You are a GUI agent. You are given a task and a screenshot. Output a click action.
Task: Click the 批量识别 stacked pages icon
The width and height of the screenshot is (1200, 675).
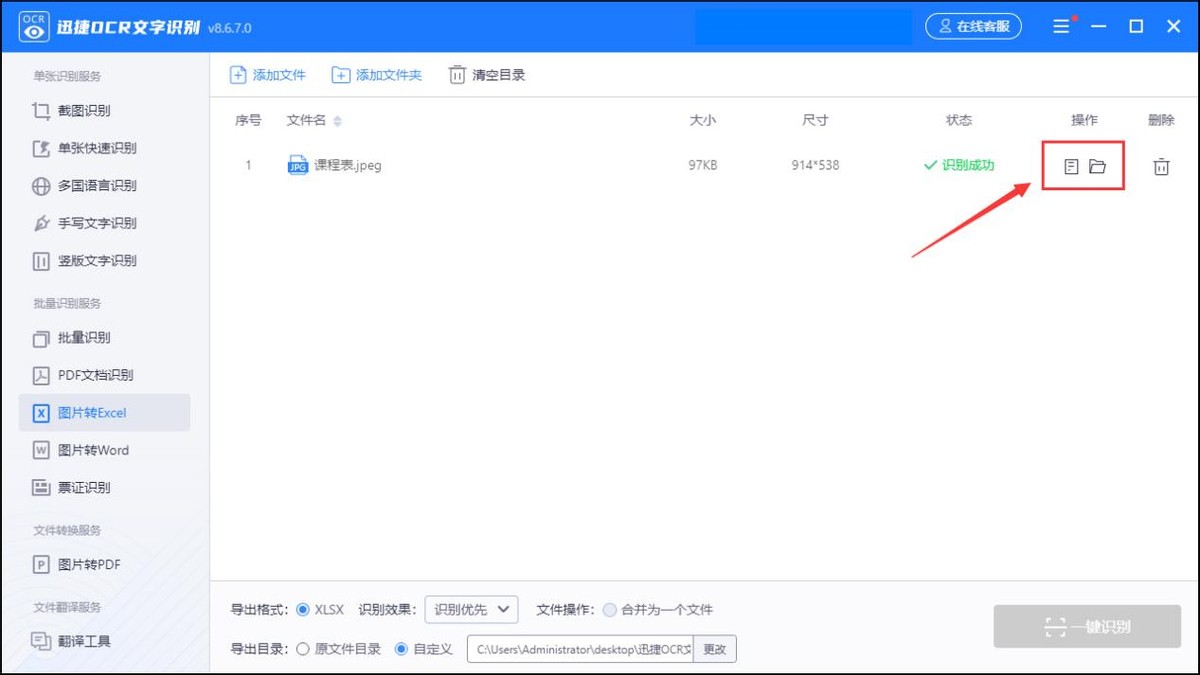pos(41,338)
